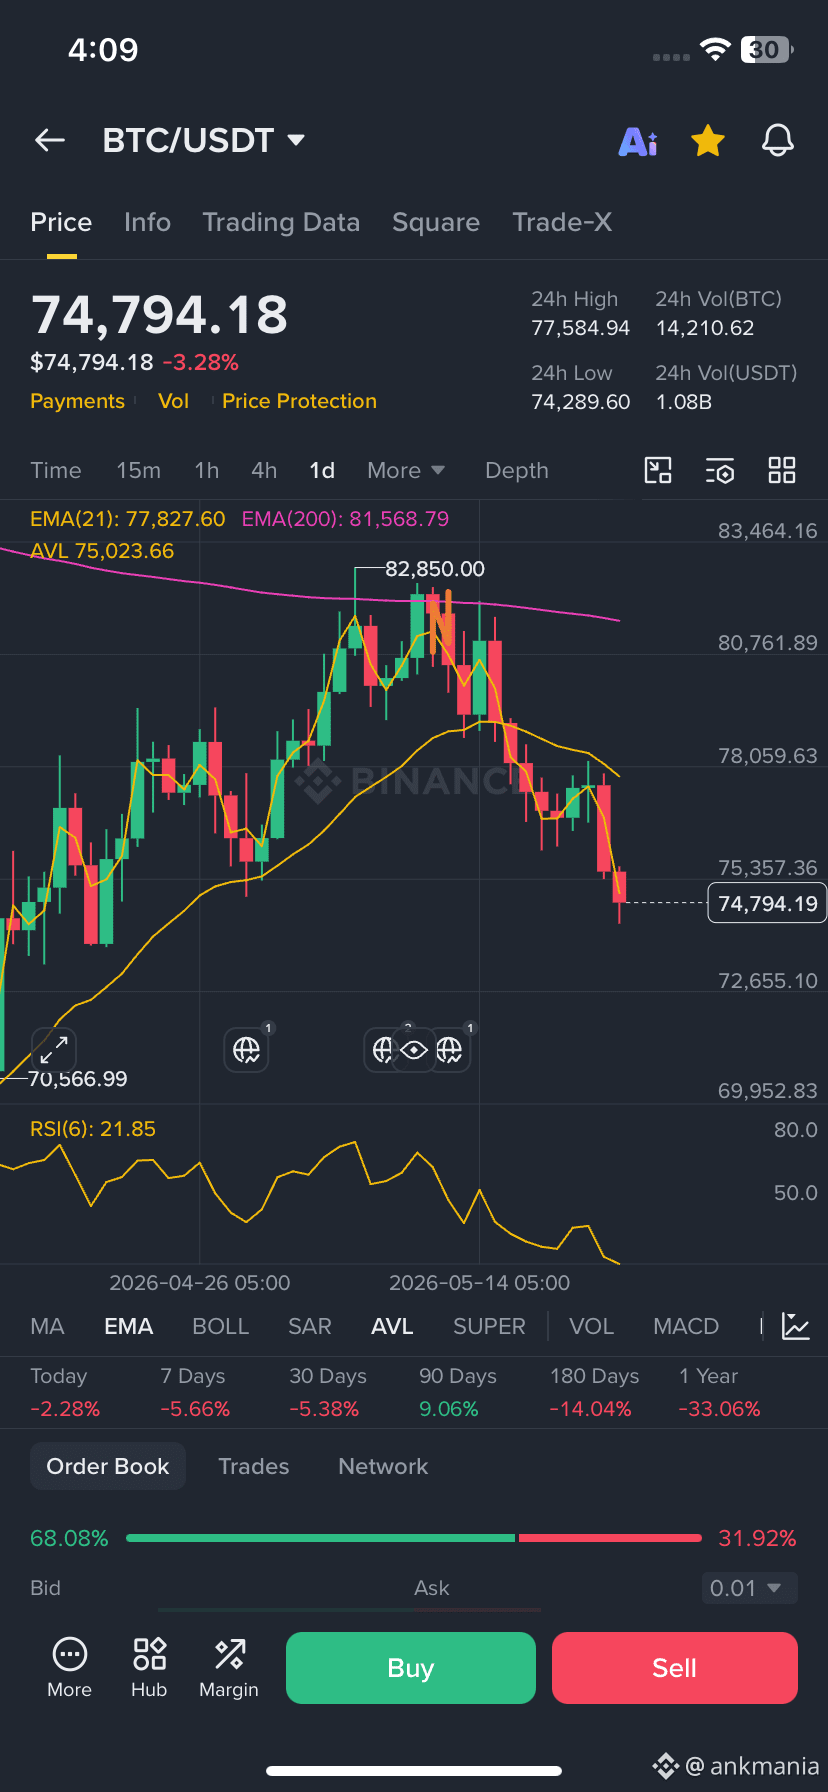Switch to the Info tab
Viewport: 828px width, 1792px height.
[x=147, y=222]
